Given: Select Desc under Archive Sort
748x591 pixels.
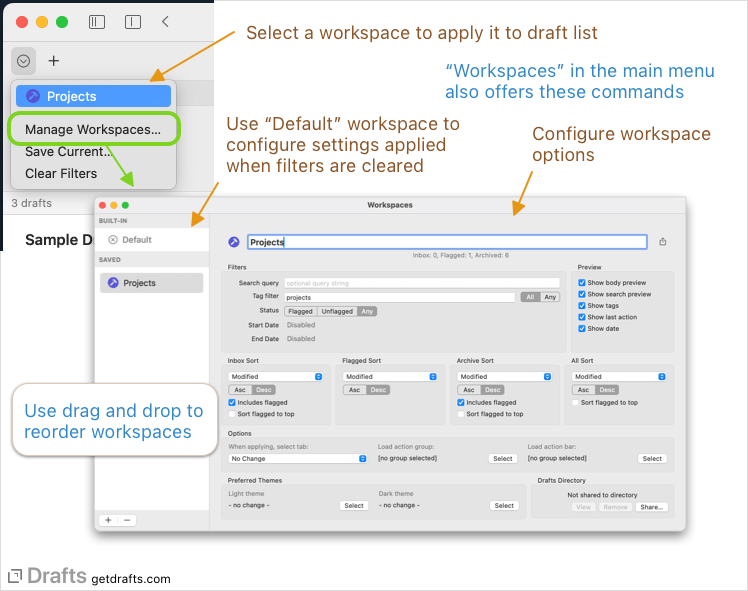Looking at the screenshot, I should (x=493, y=390).
